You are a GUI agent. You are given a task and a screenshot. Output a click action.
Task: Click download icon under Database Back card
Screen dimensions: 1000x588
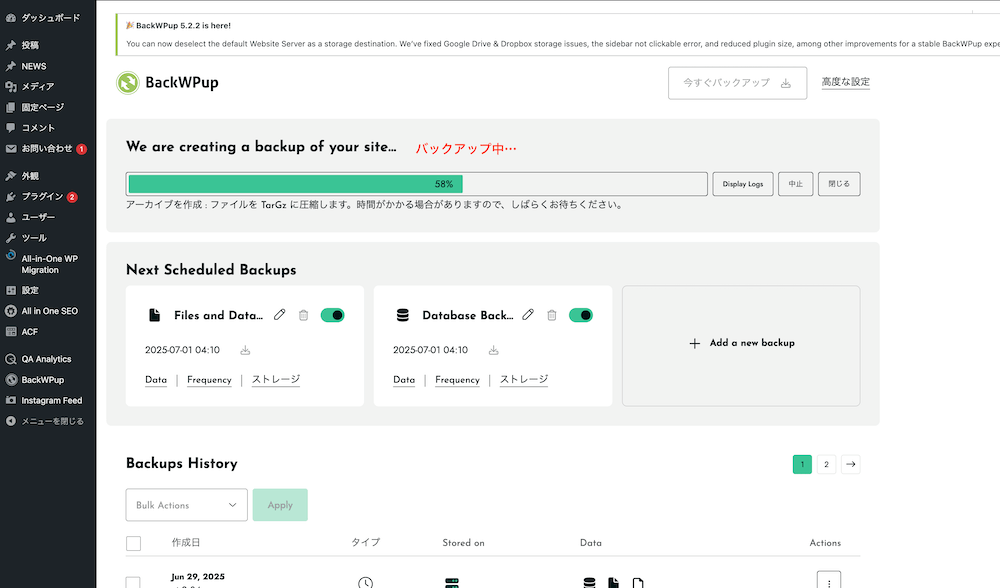pyautogui.click(x=493, y=350)
